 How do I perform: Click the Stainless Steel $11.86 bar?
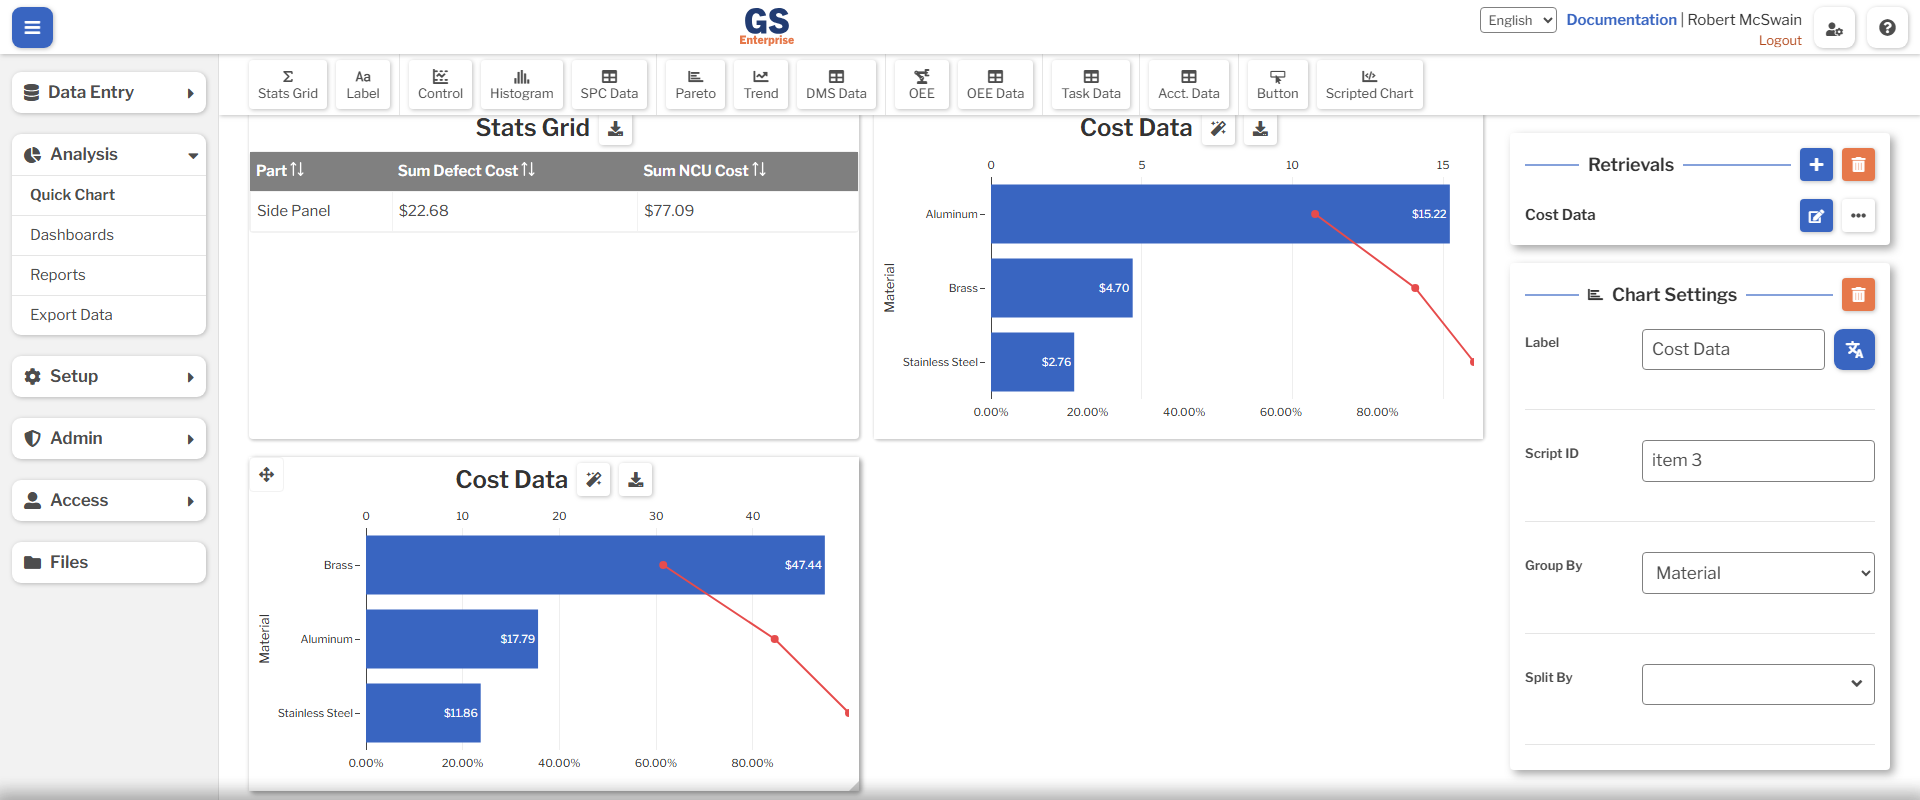pyautogui.click(x=423, y=713)
